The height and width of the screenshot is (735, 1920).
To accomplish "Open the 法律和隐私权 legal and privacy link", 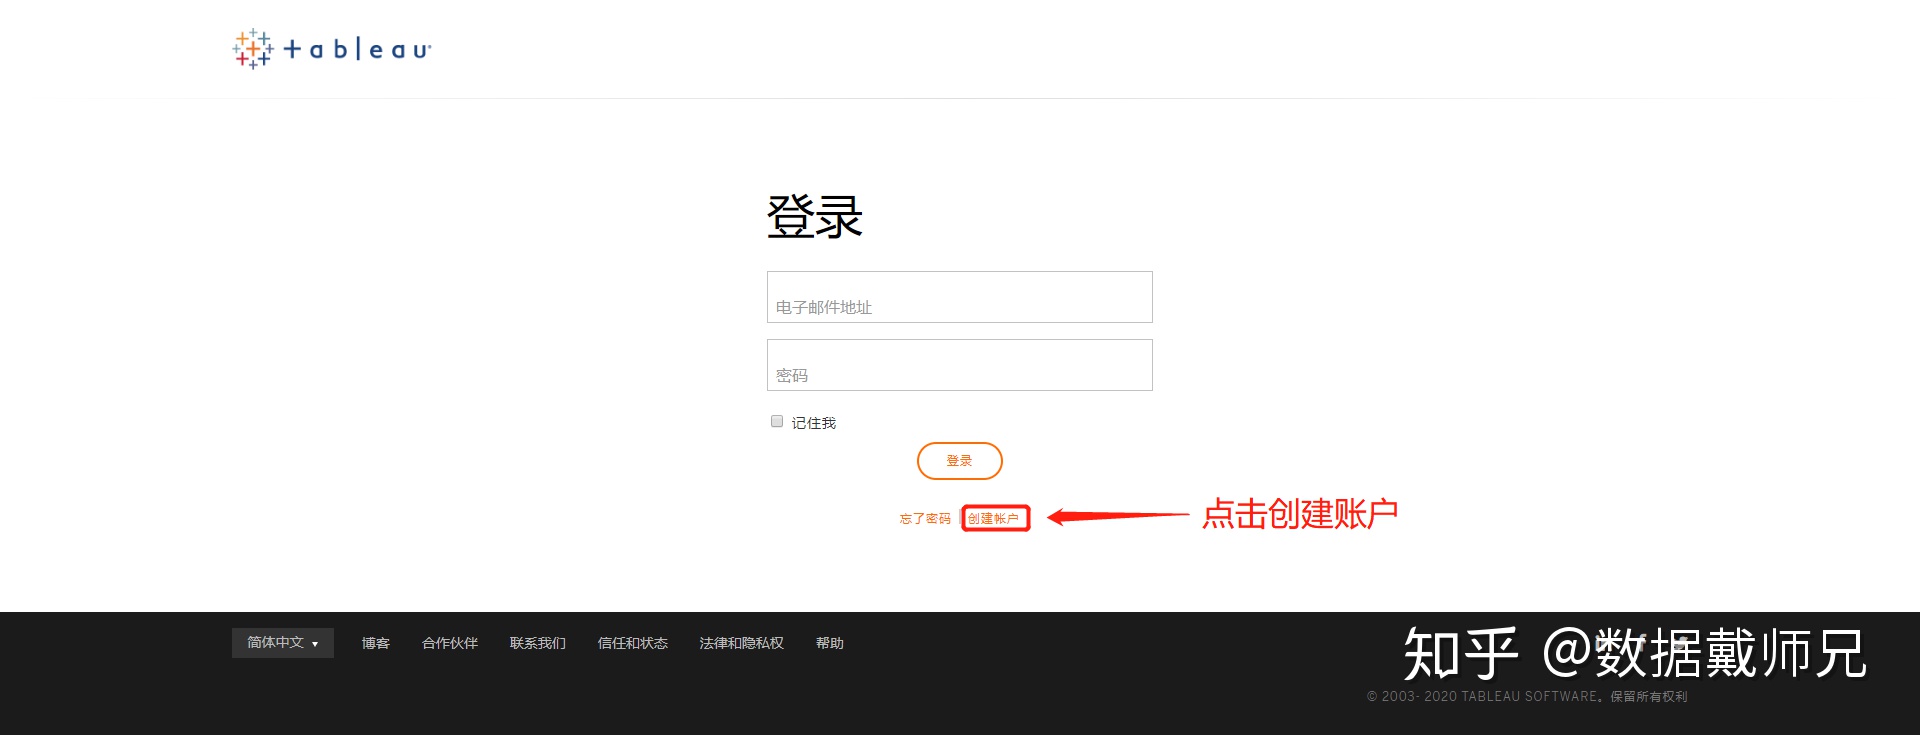I will pos(742,643).
